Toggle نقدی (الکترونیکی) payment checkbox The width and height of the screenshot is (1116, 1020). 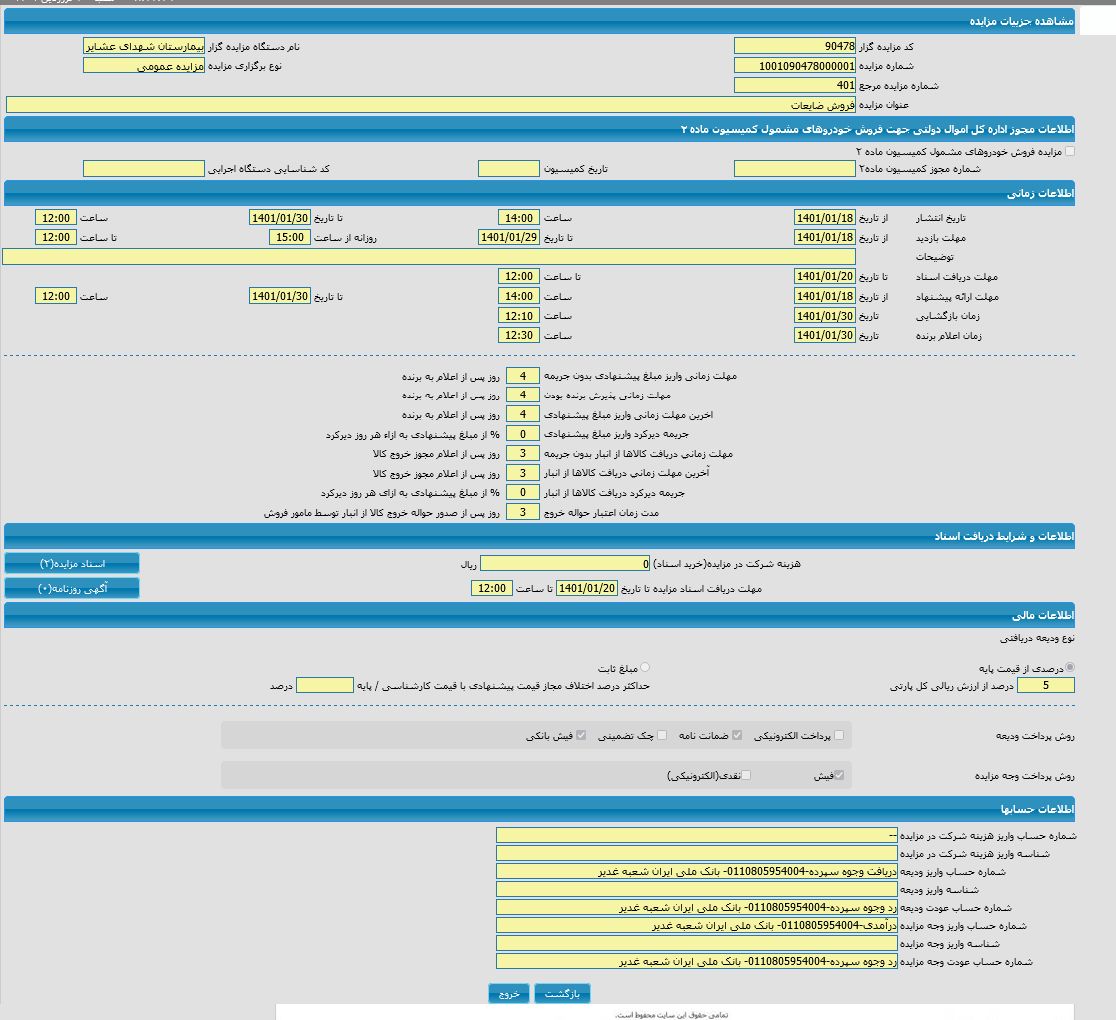pos(746,775)
